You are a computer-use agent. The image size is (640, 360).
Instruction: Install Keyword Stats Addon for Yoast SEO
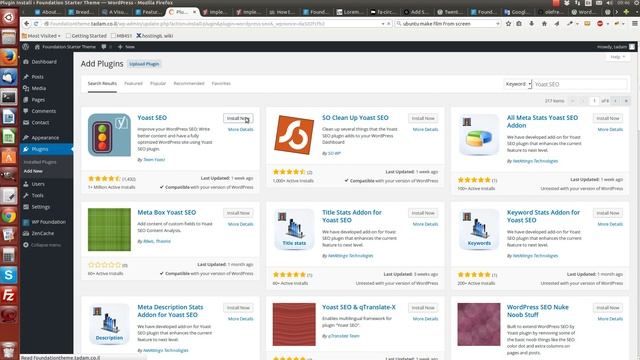(x=608, y=213)
